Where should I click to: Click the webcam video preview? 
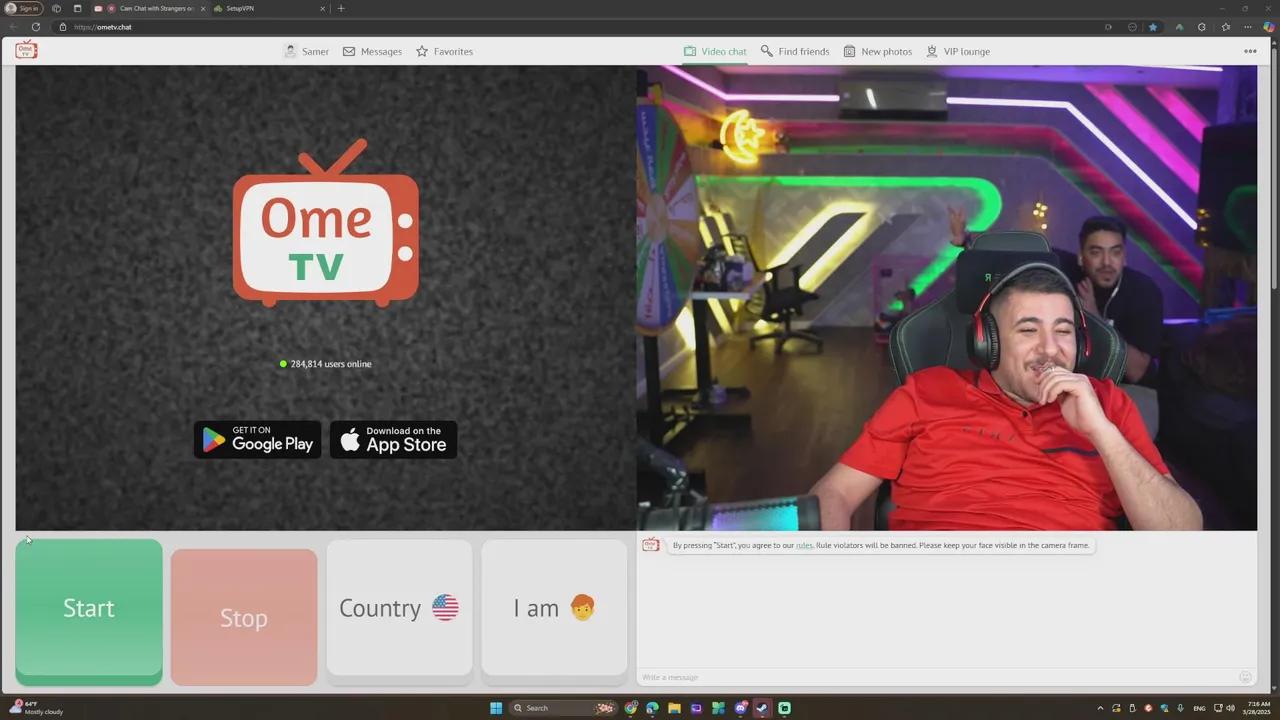point(946,298)
